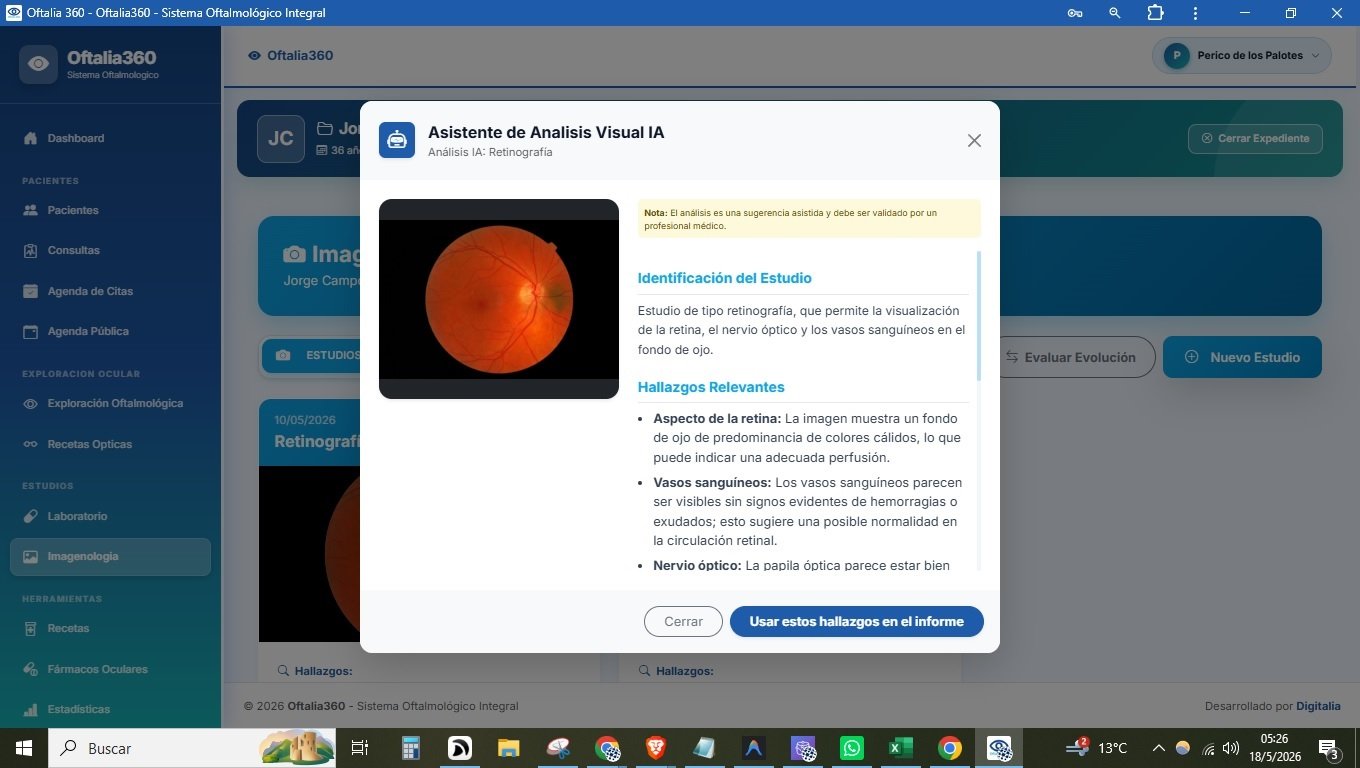Screen dimensions: 1360x768
Task: Click 'Usar estos hallazgos en el informe'
Action: click(857, 621)
